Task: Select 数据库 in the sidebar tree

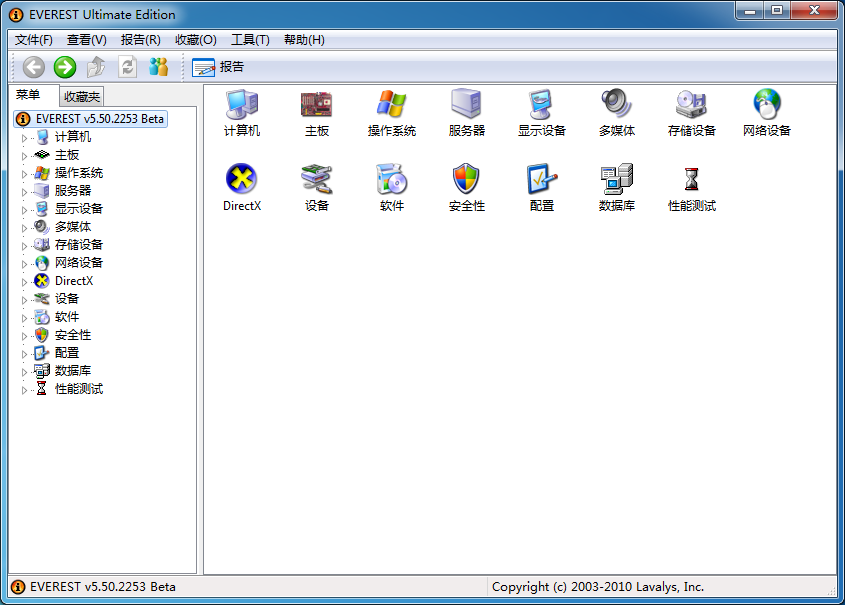Action: coord(72,371)
